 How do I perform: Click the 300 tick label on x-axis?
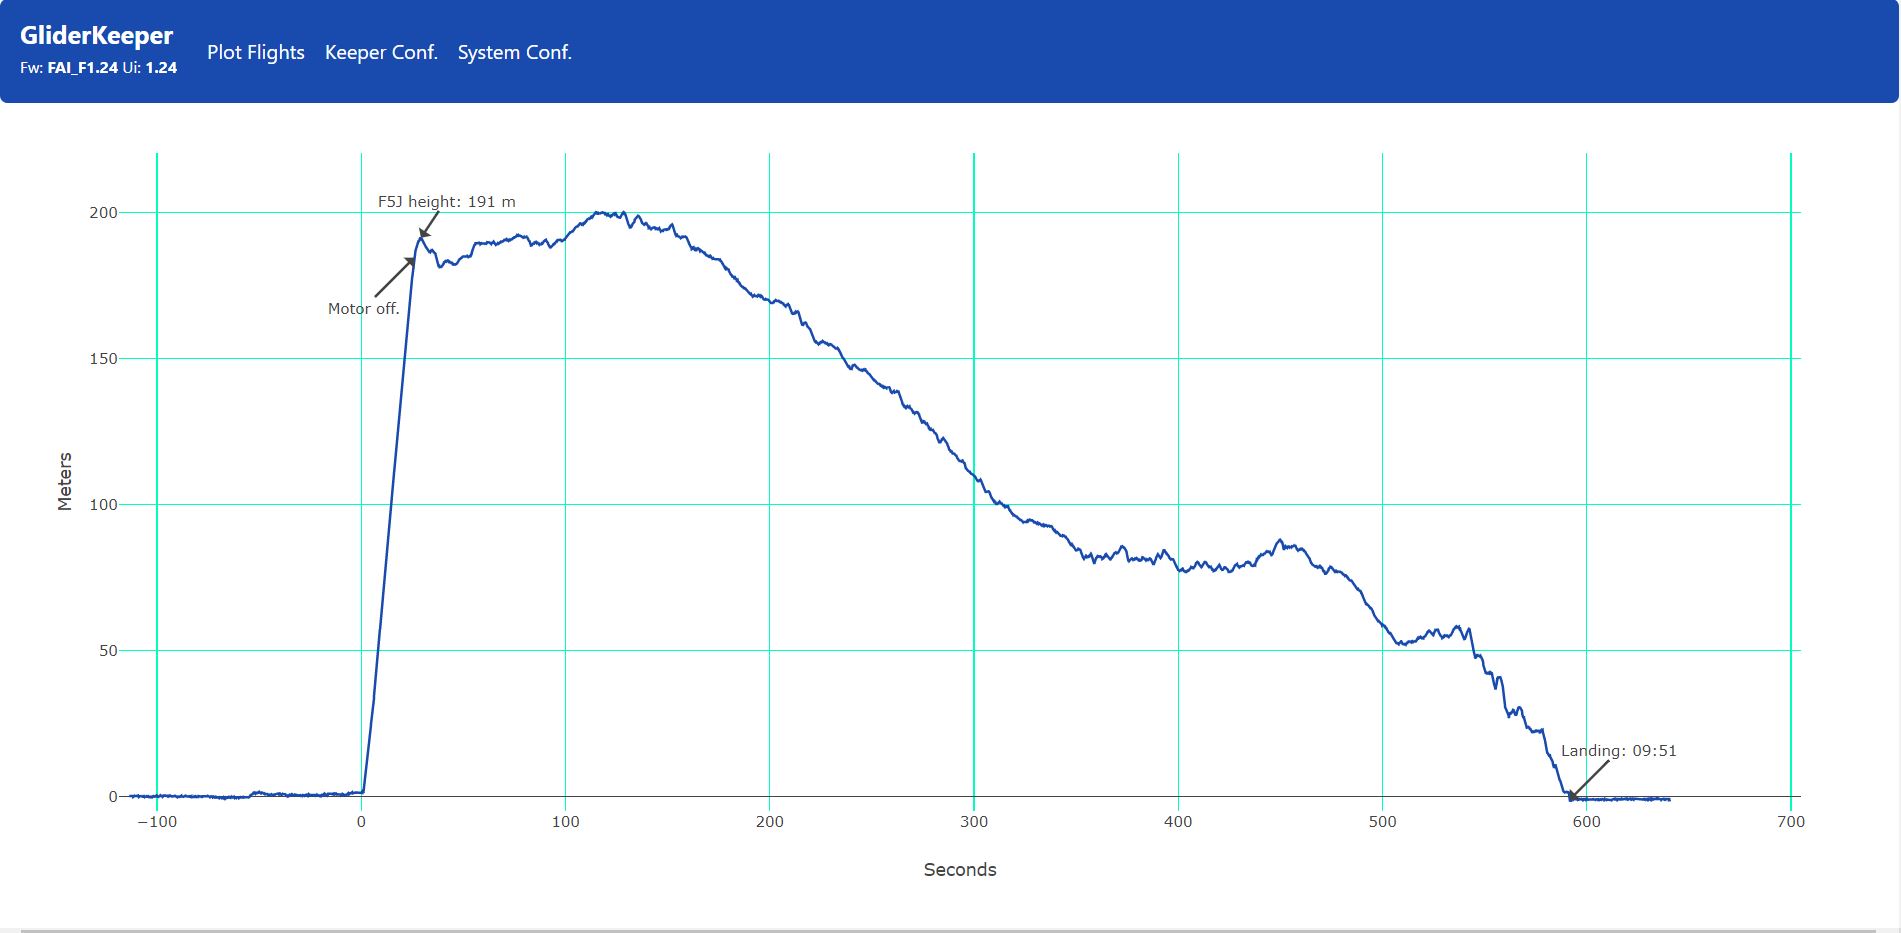click(x=973, y=822)
